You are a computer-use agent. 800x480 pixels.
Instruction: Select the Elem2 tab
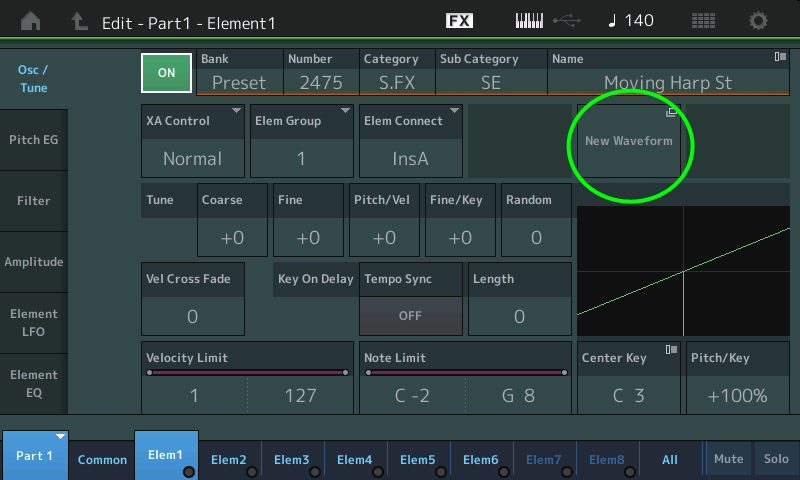(x=229, y=460)
